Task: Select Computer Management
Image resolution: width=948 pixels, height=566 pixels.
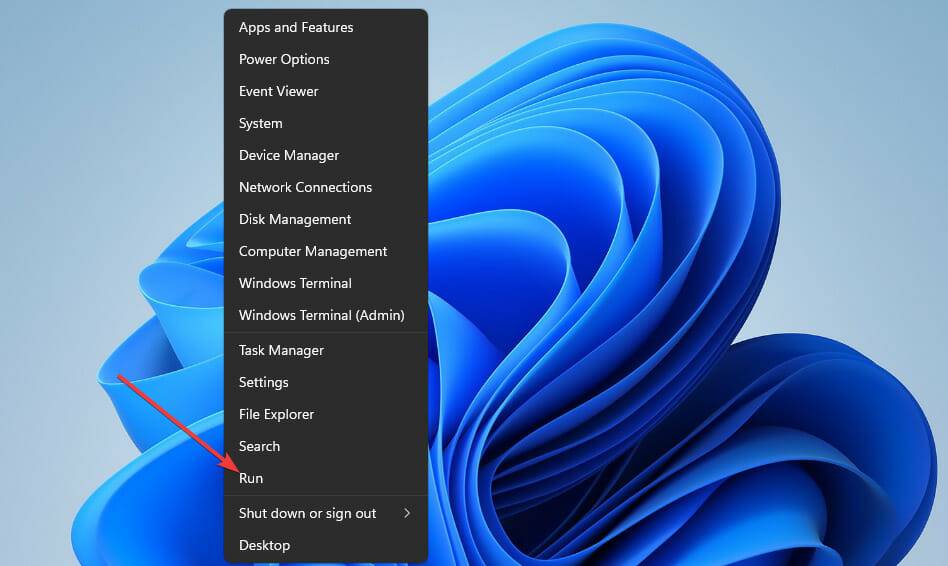Action: (313, 251)
